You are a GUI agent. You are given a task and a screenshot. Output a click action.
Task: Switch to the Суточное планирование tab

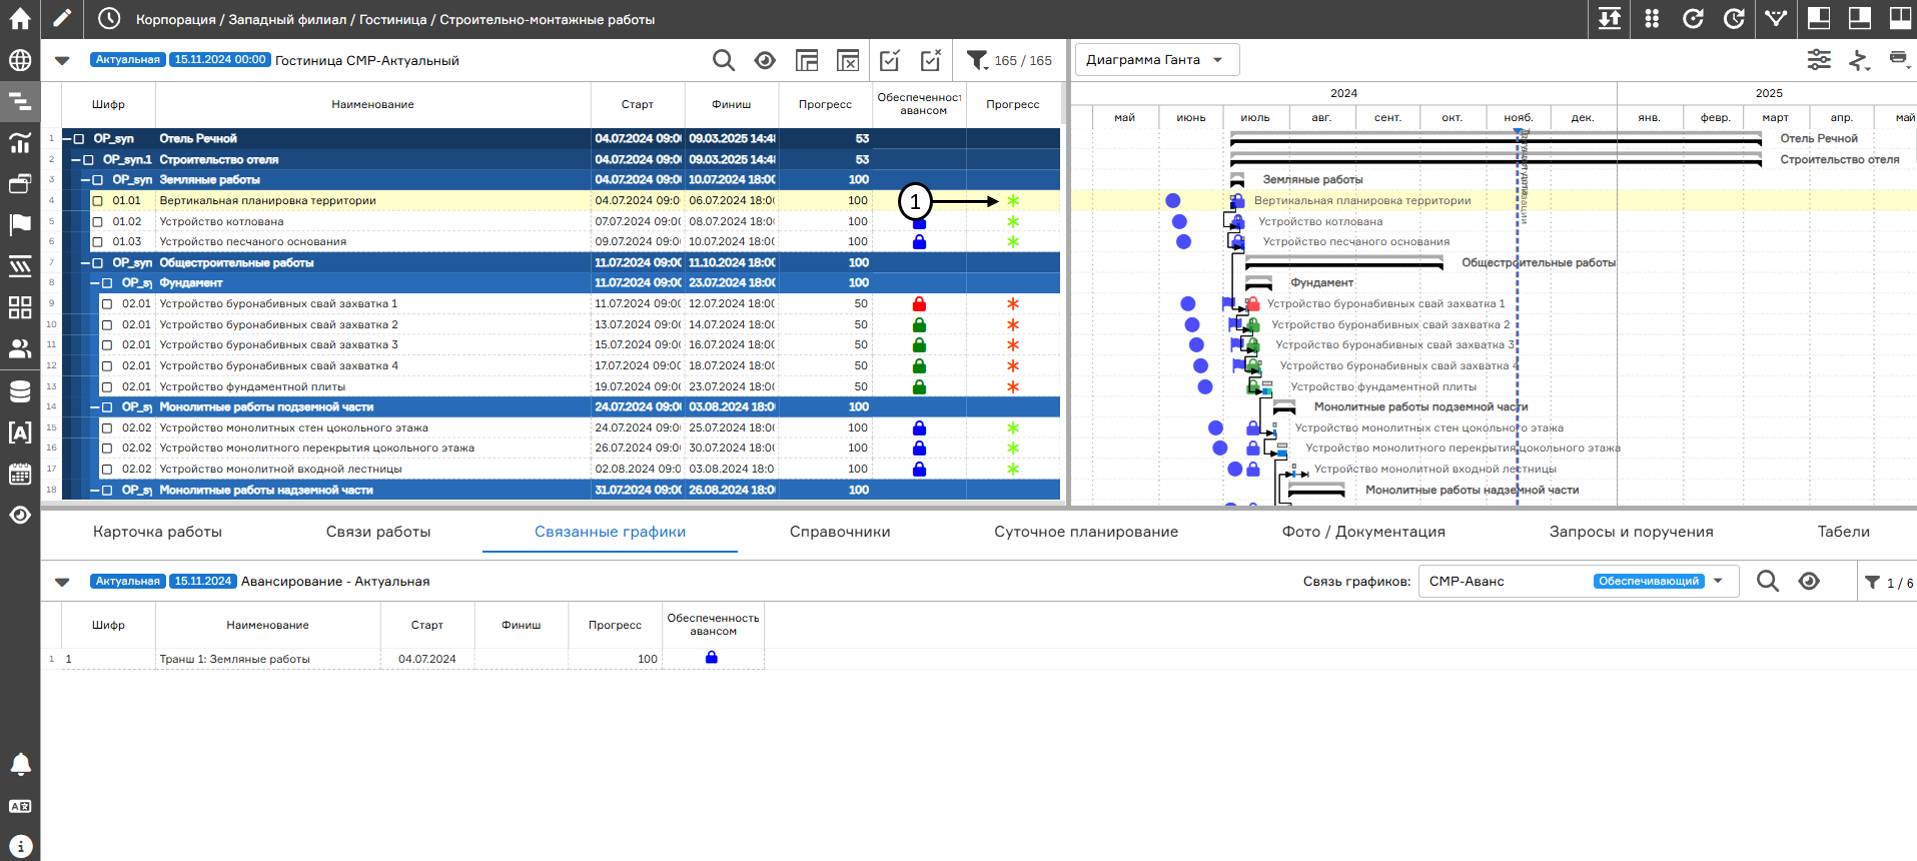point(1086,532)
